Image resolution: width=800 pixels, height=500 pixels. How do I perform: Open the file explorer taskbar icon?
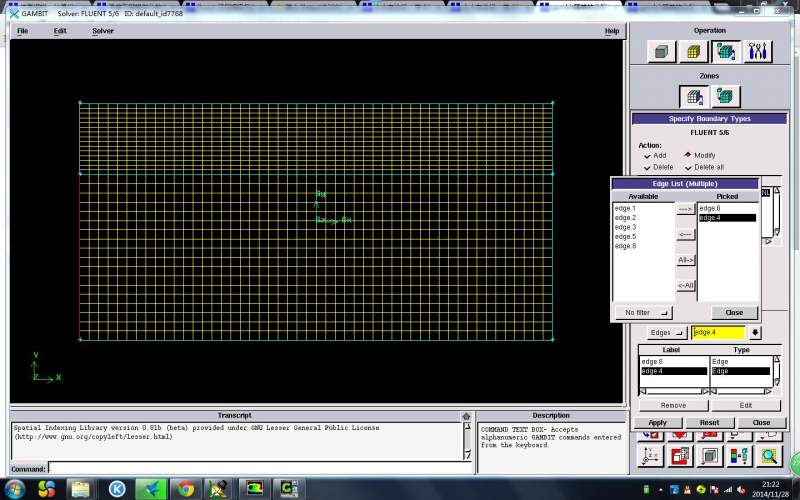[x=81, y=489]
